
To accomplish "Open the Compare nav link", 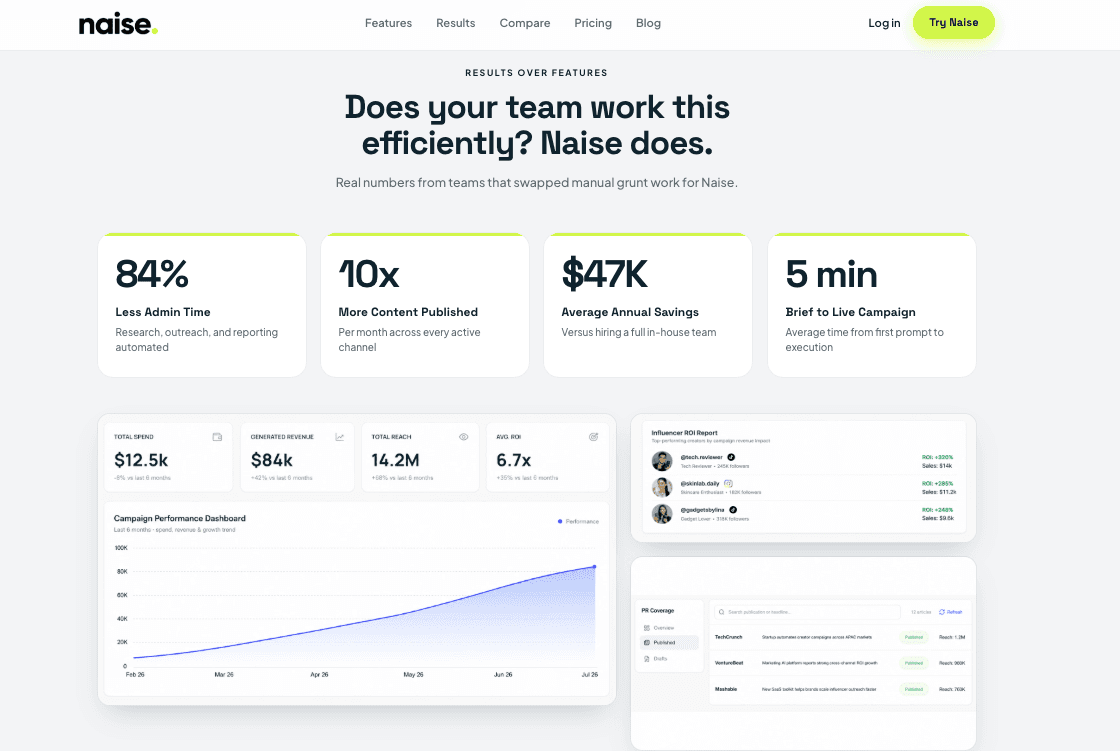I will (x=525, y=23).
